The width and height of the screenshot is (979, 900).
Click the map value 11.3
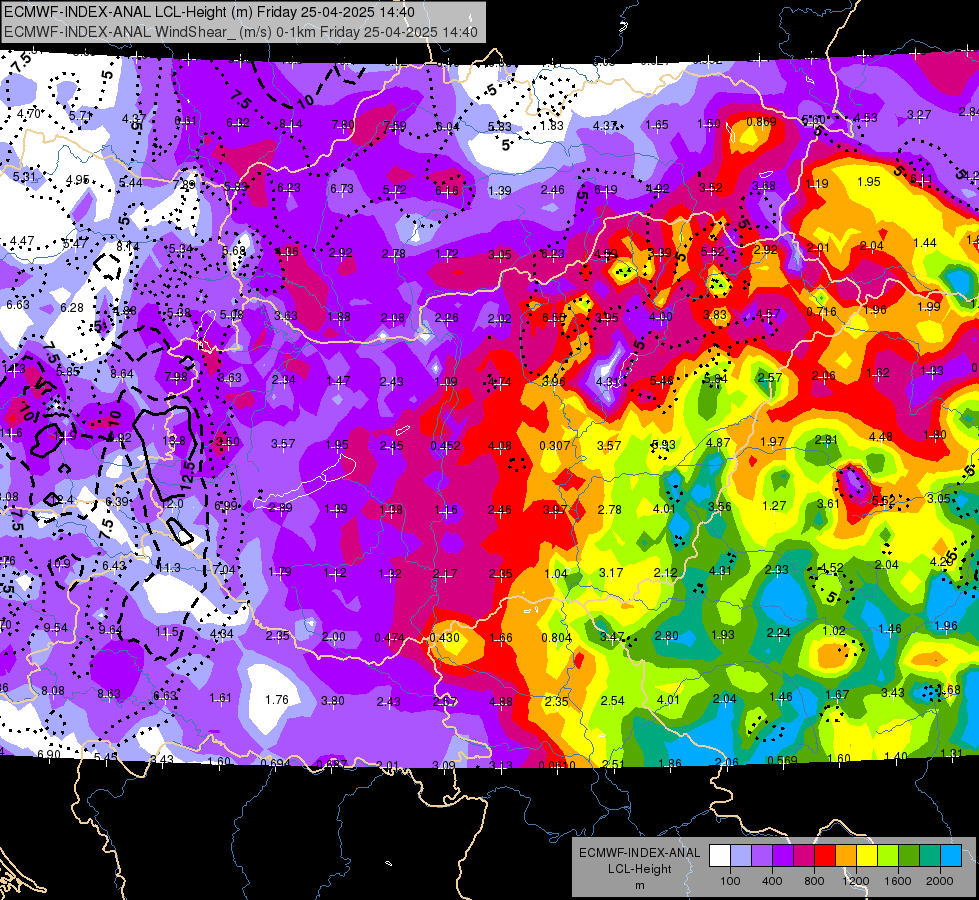pos(169,568)
